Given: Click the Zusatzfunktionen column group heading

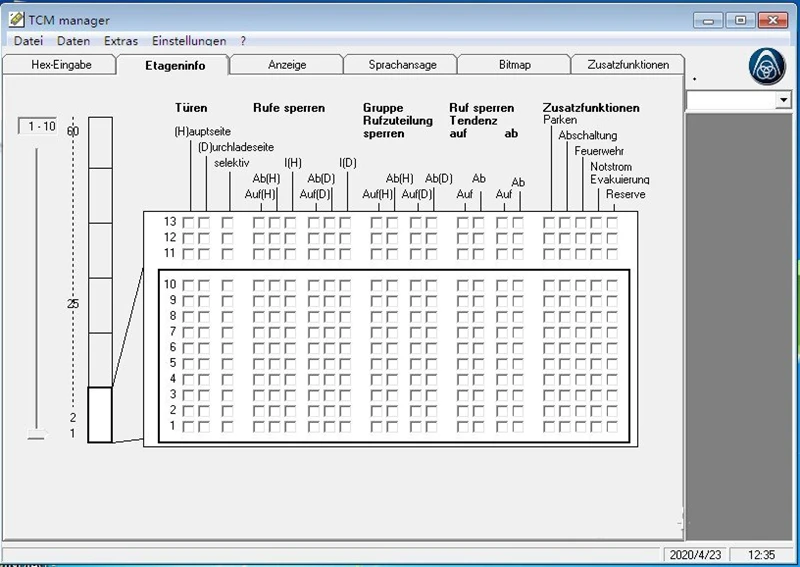Looking at the screenshot, I should 591,108.
